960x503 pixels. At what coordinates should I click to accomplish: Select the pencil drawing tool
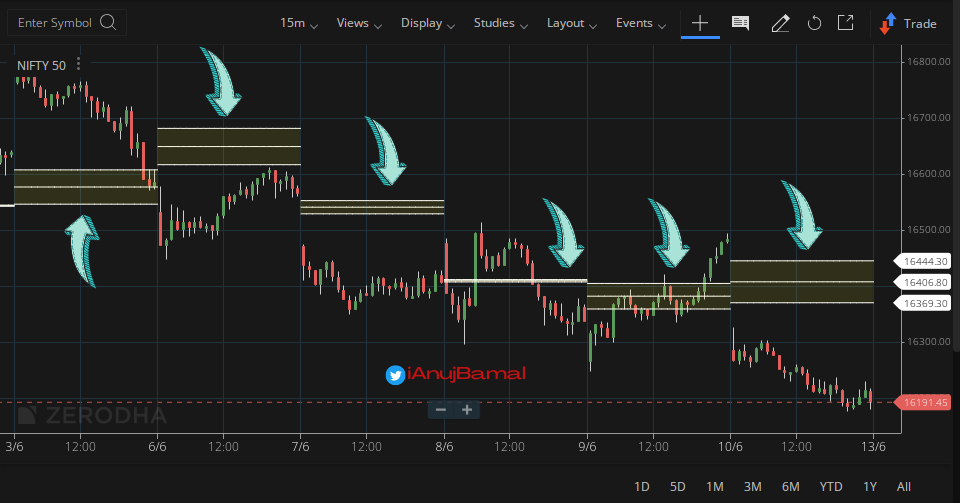point(780,23)
